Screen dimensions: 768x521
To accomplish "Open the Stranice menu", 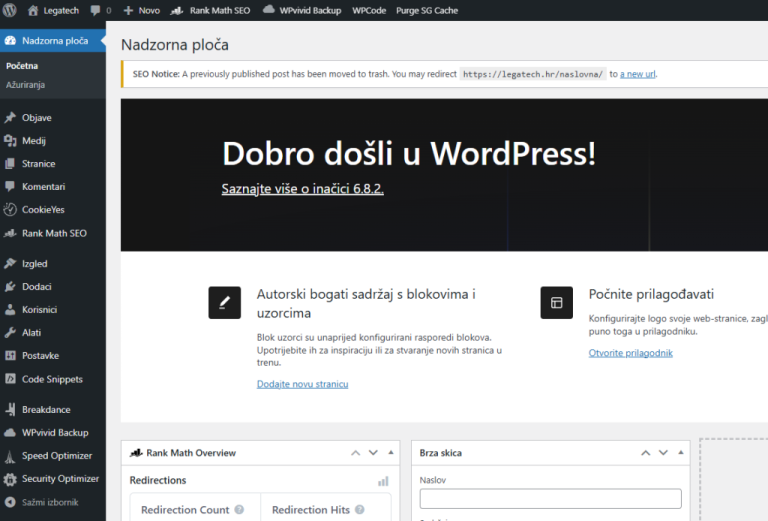I will [x=38, y=164].
